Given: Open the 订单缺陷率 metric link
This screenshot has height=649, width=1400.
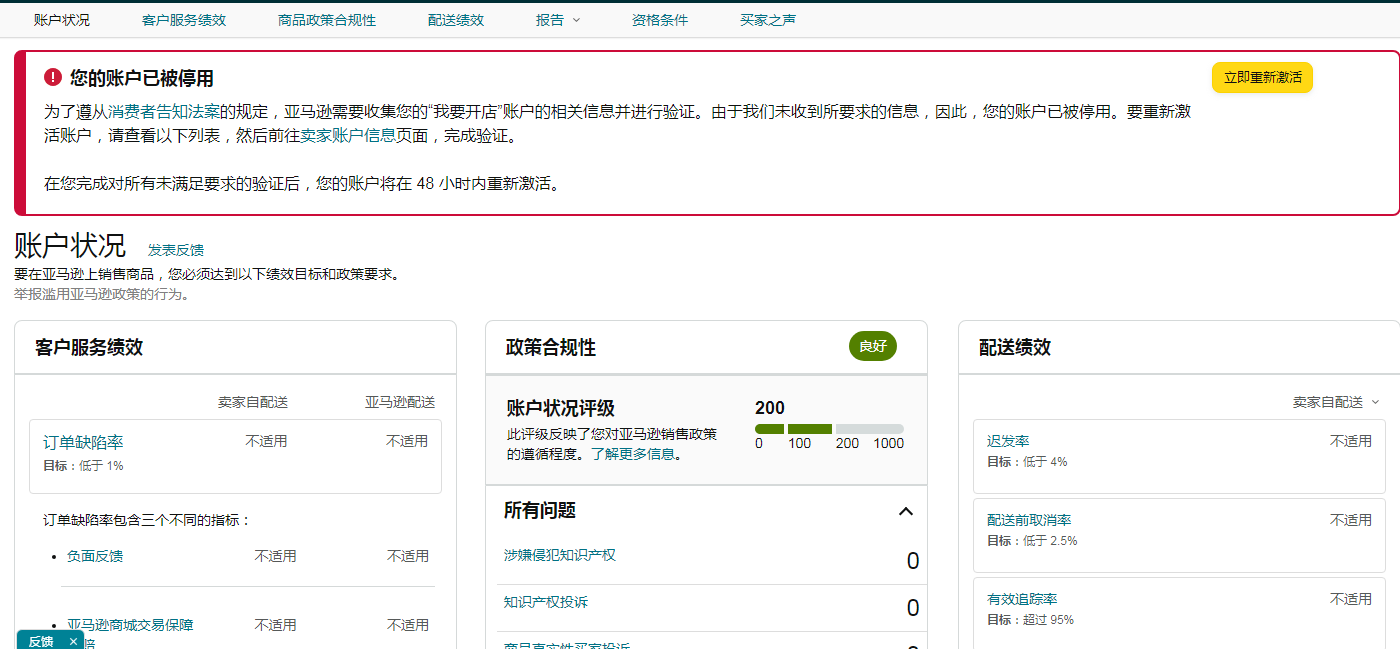Looking at the screenshot, I should point(83,442).
